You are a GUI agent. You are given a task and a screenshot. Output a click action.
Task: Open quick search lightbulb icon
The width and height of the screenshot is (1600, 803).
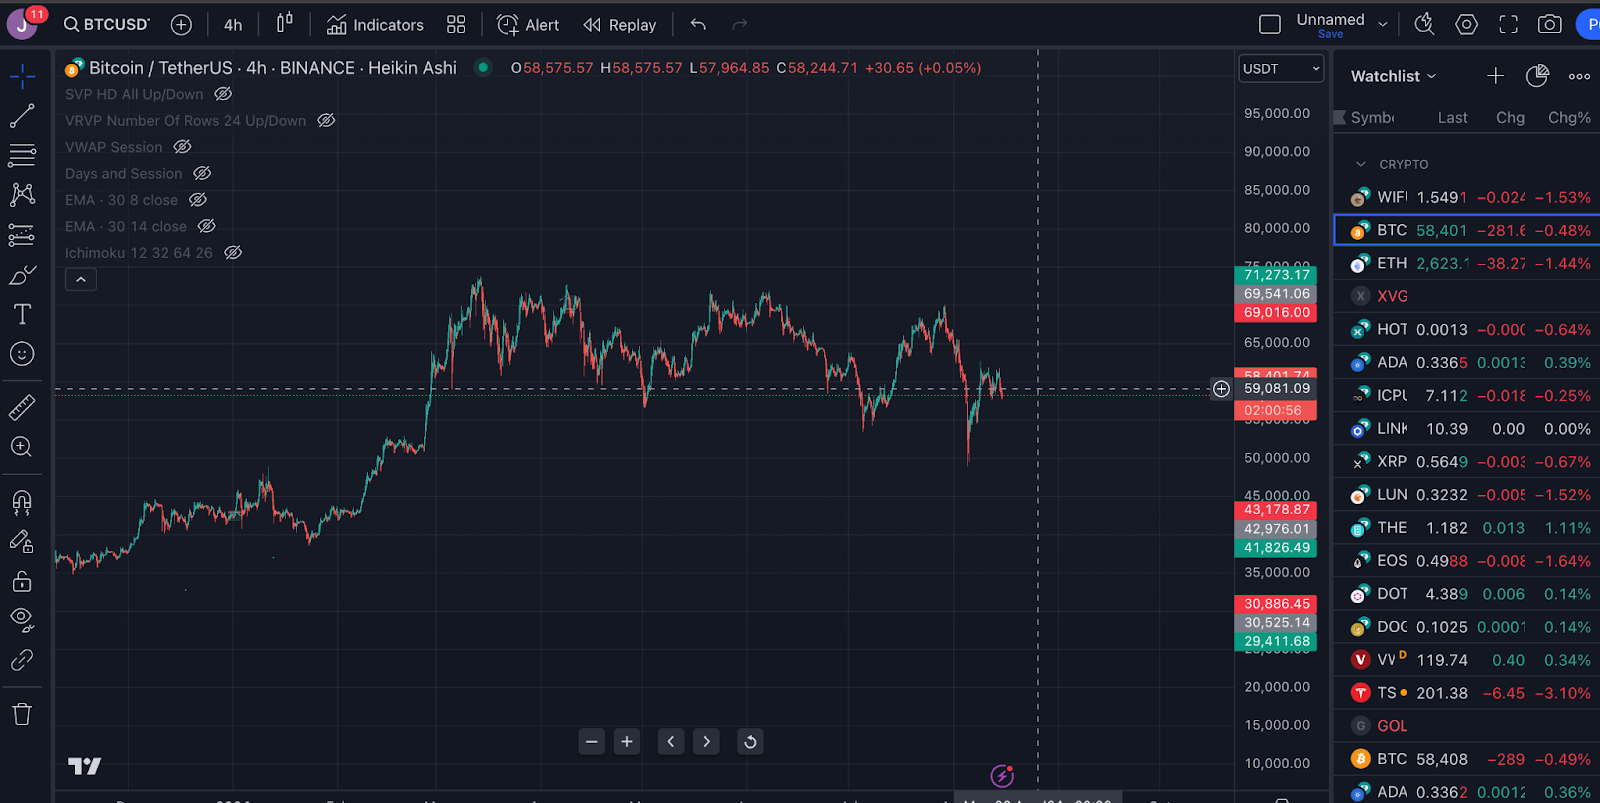[x=1424, y=24]
